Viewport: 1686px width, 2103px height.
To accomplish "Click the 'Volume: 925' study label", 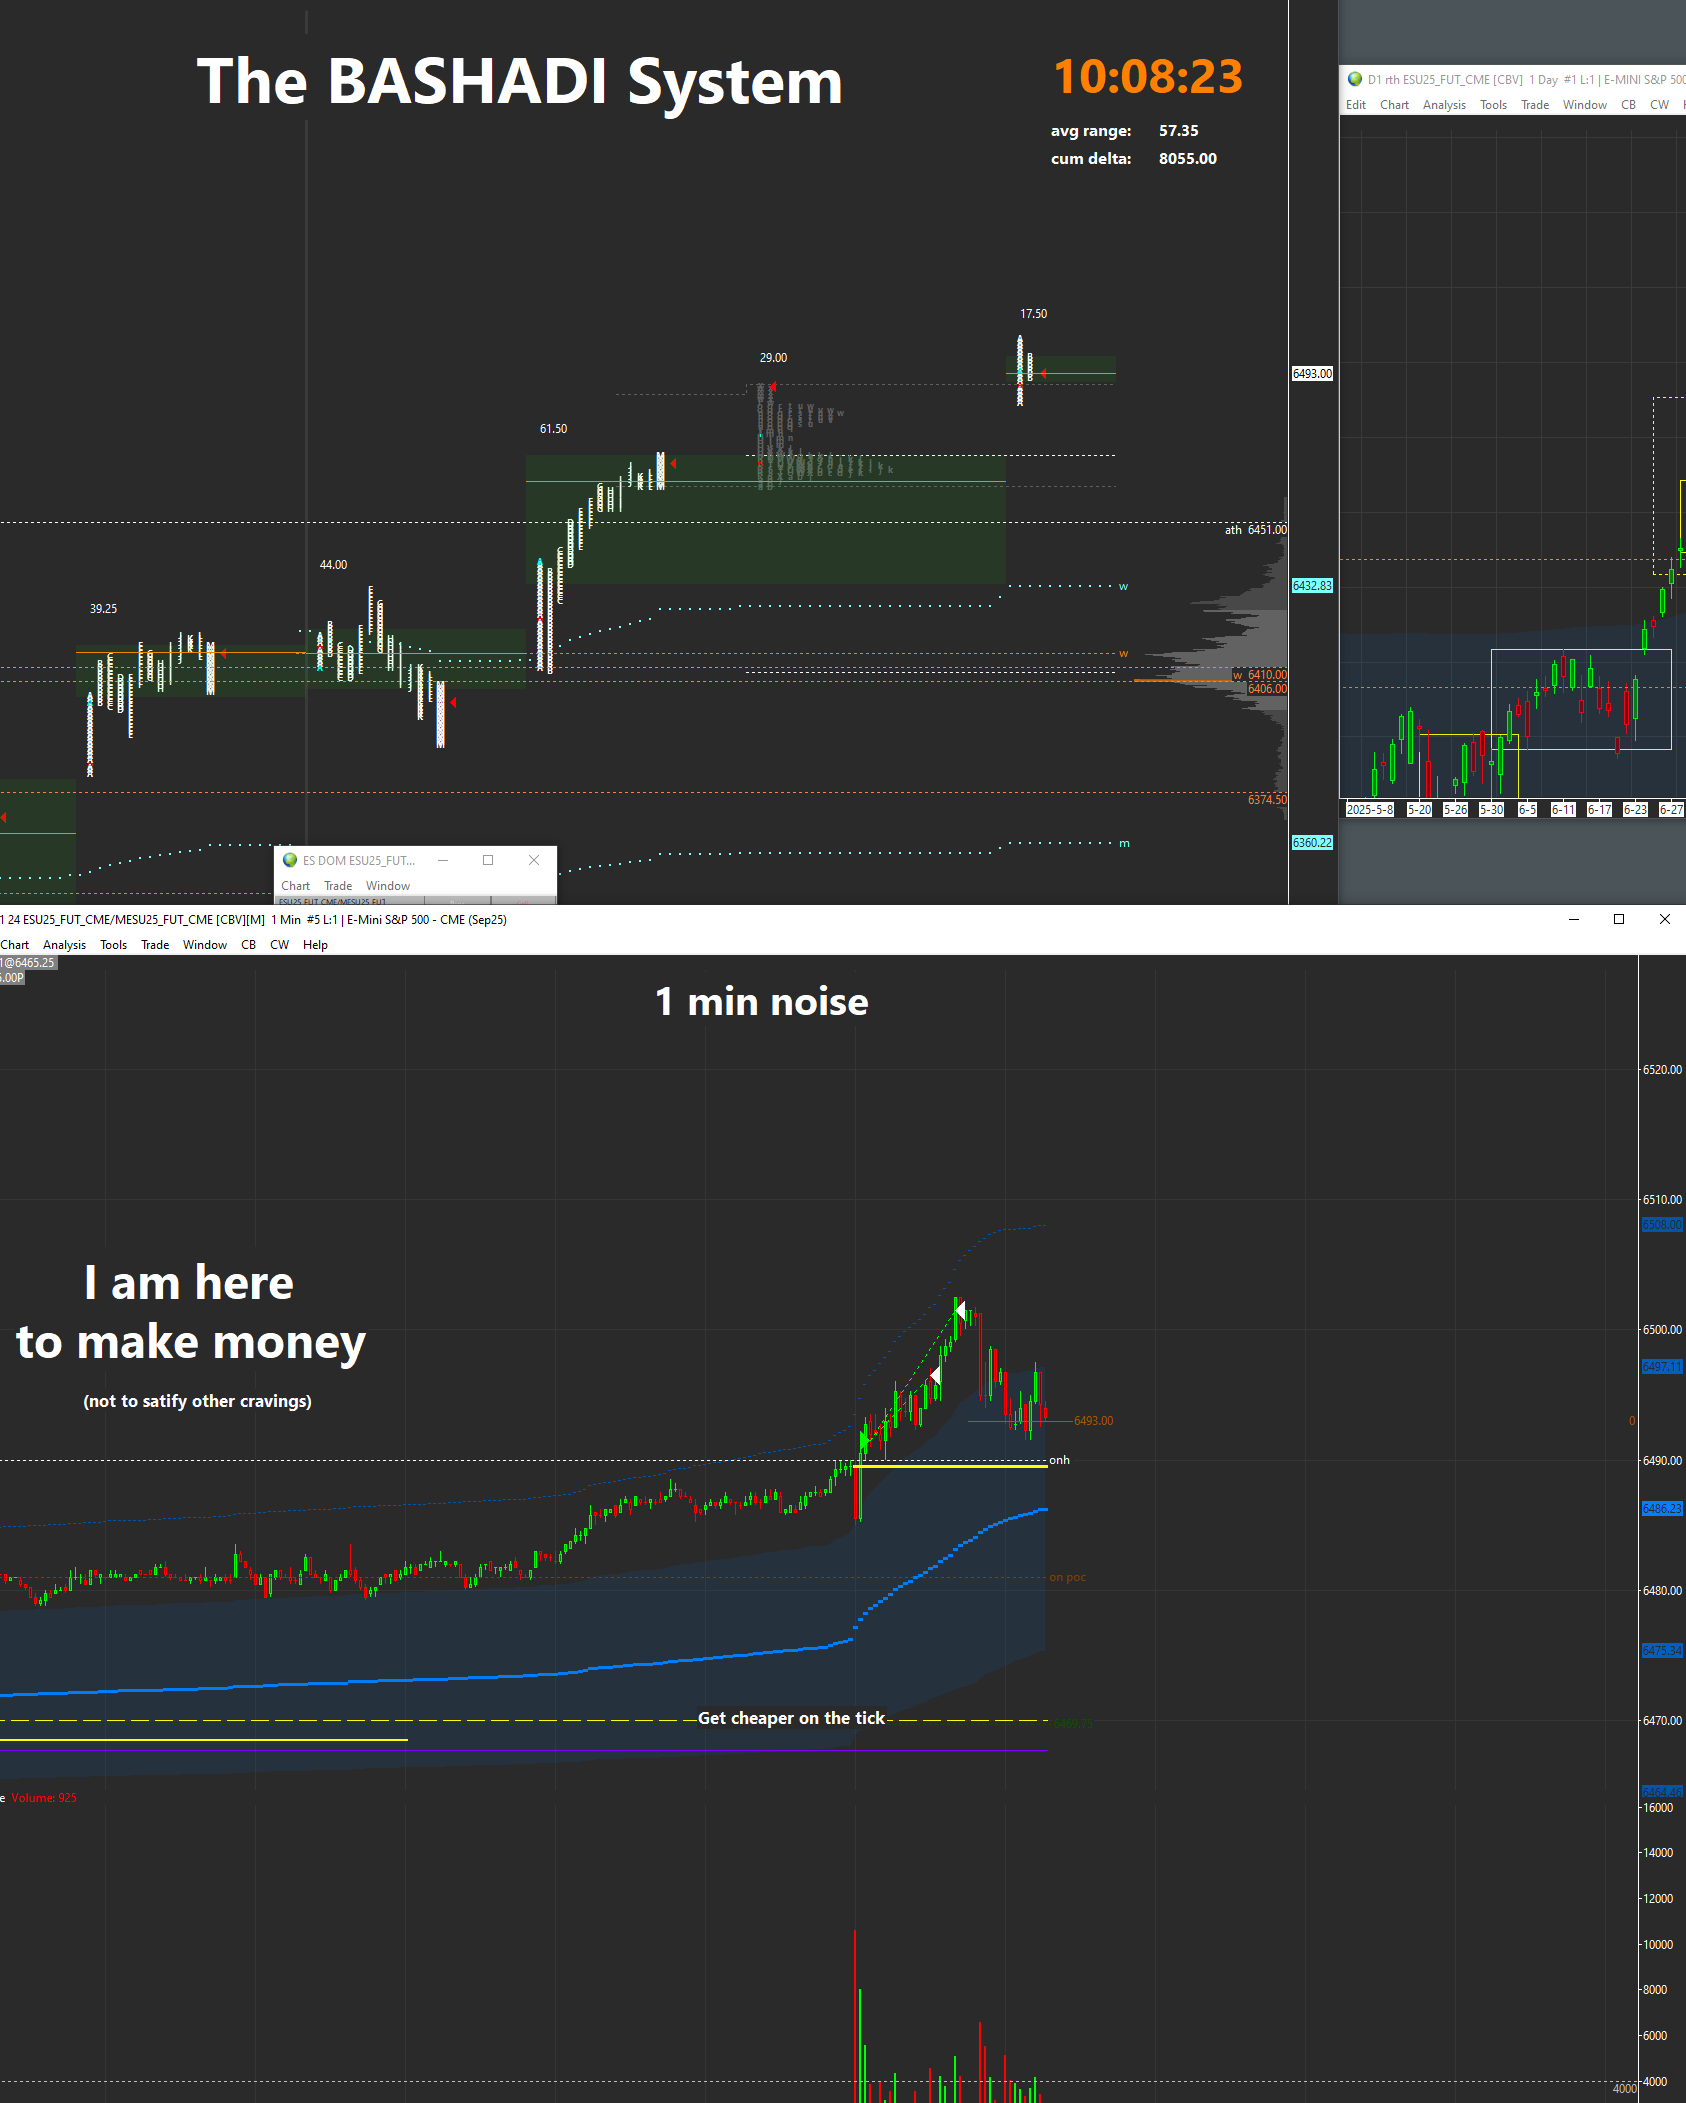I will click(x=44, y=1798).
